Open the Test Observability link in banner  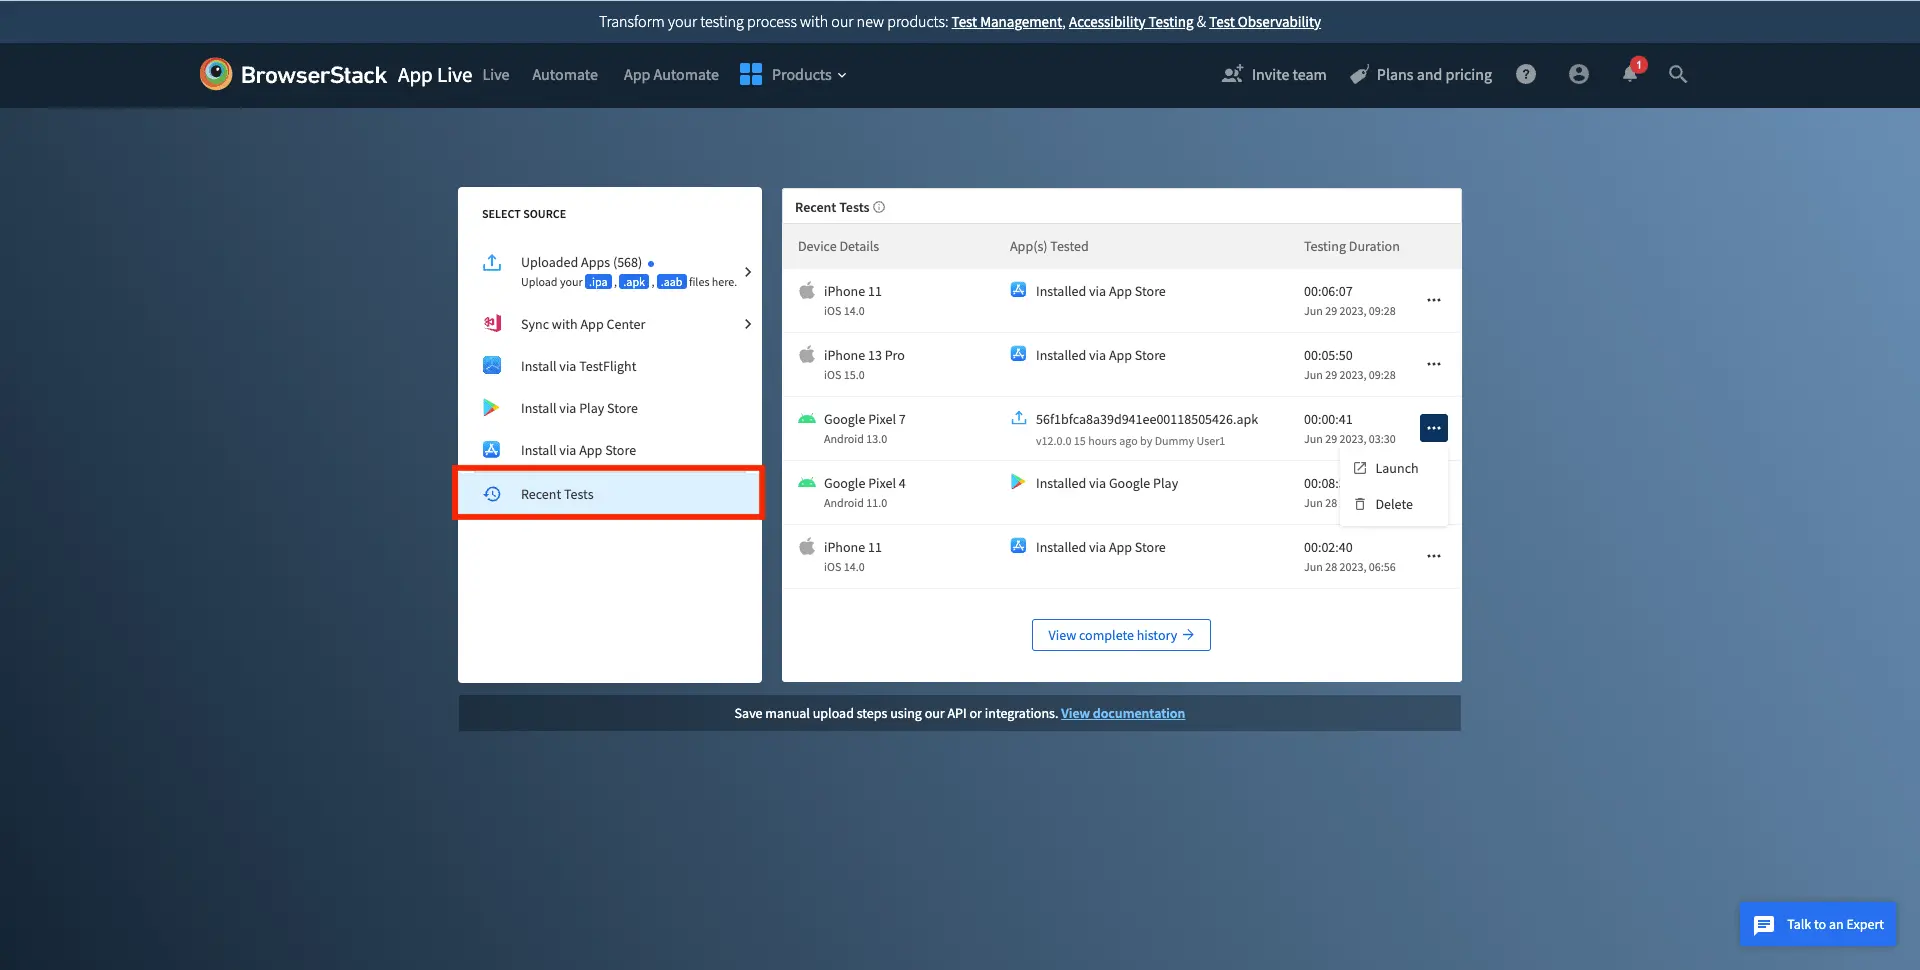click(1264, 22)
